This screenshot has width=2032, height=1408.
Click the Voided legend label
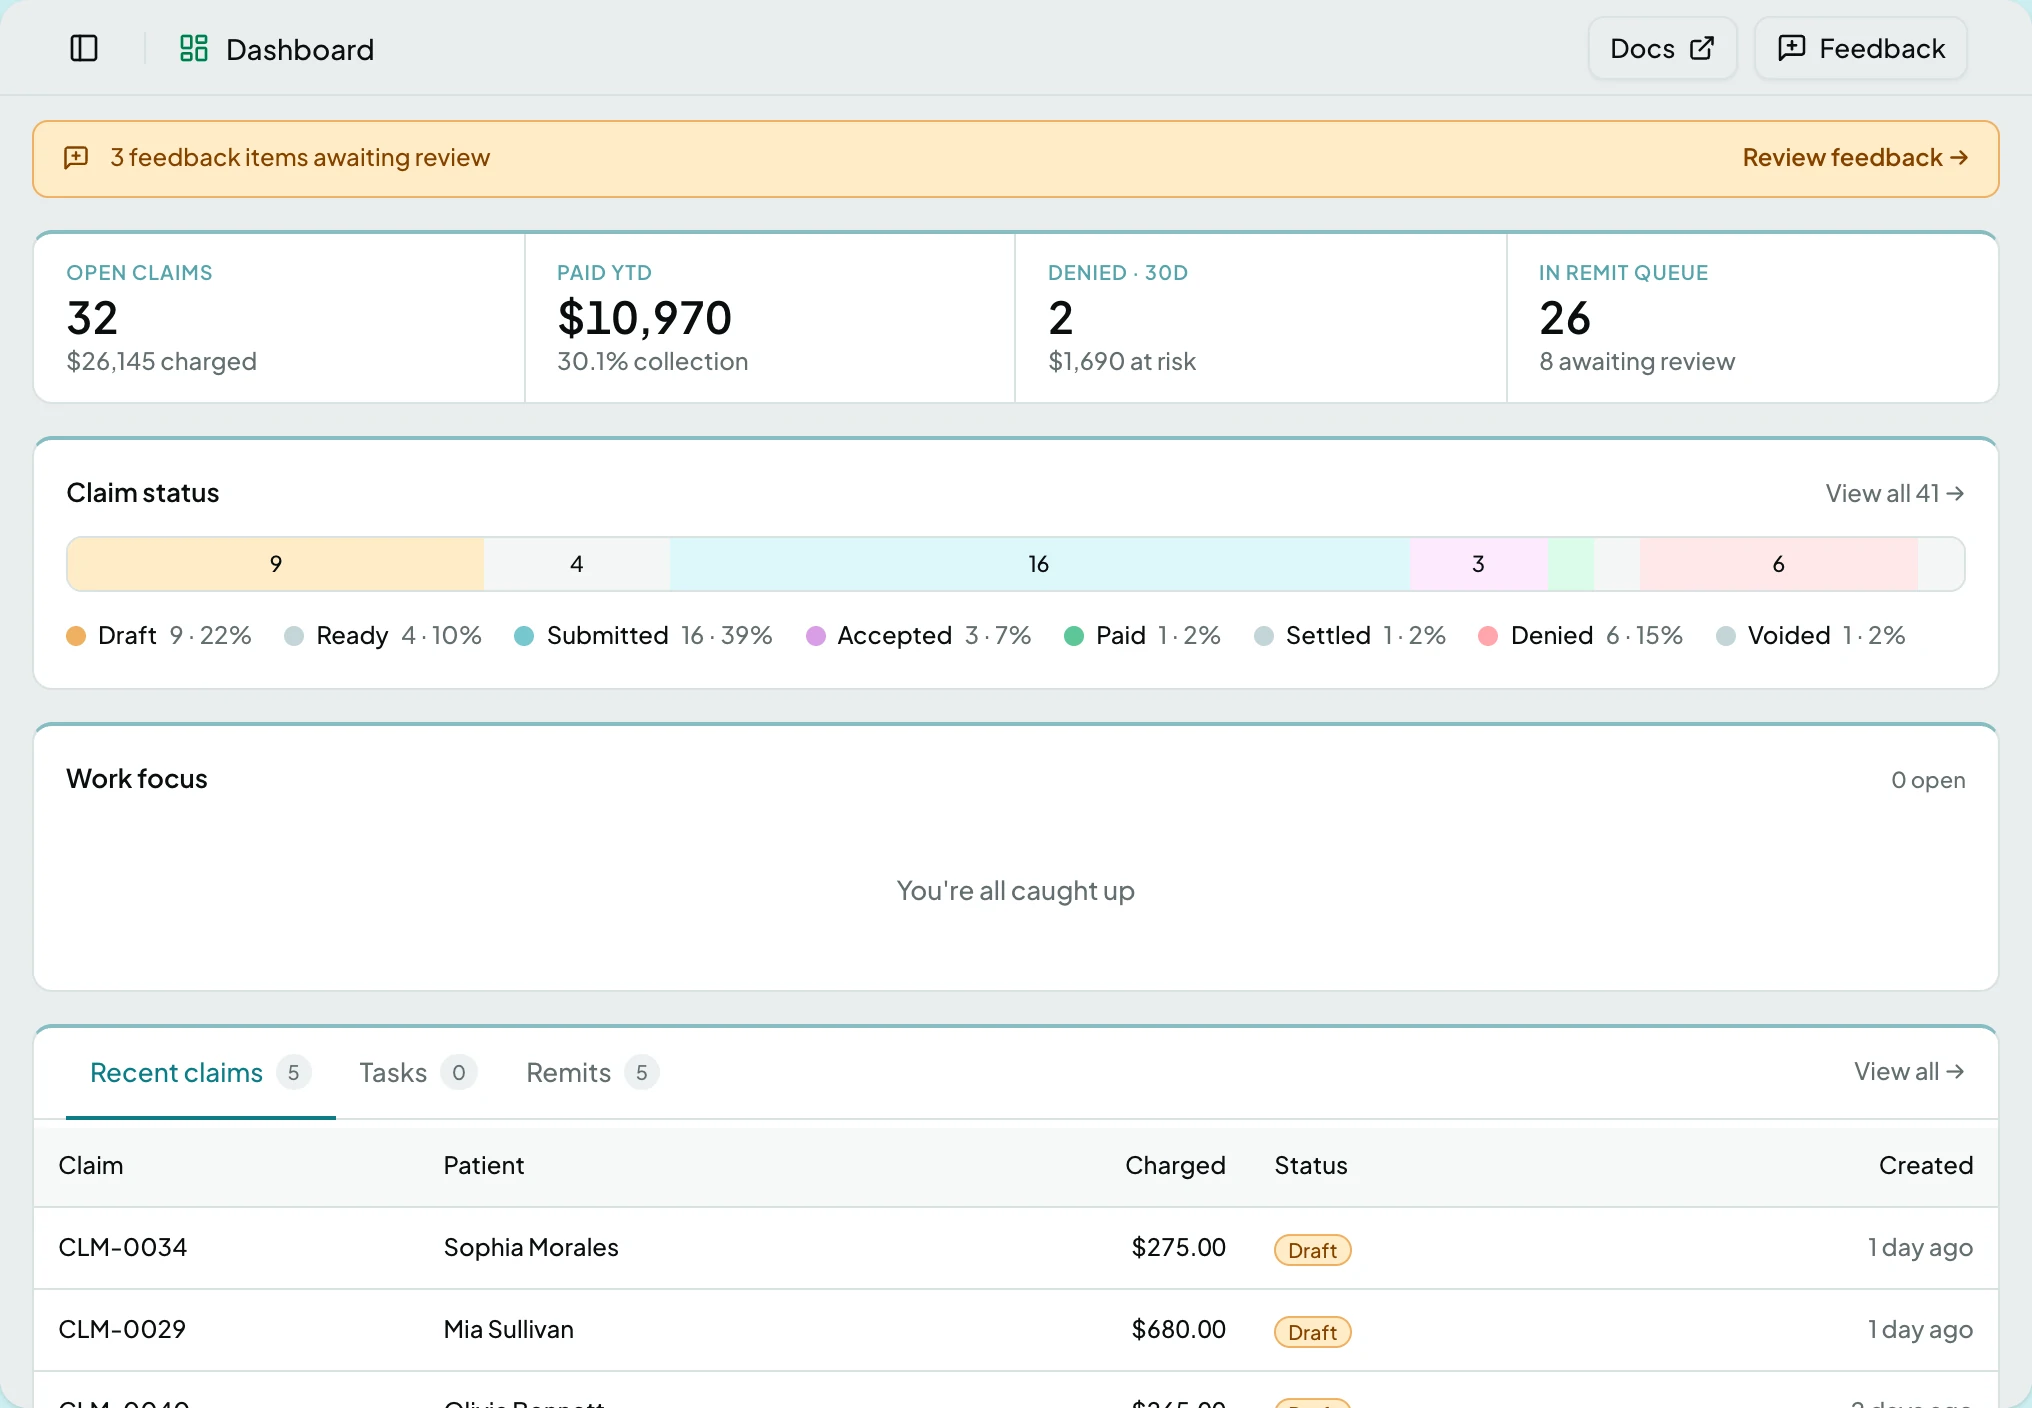pos(1789,636)
